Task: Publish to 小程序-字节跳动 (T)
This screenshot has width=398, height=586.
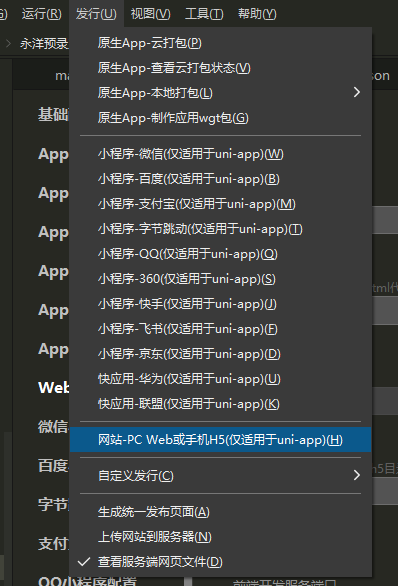Action: pos(220,229)
